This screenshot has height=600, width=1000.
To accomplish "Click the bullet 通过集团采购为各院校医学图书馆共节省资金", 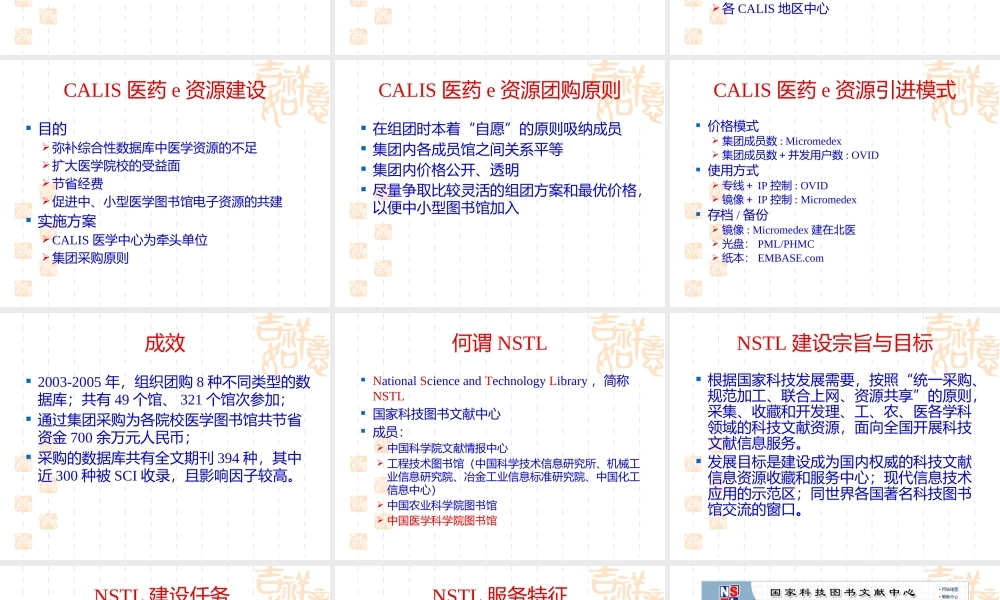I will pyautogui.click(x=169, y=428).
